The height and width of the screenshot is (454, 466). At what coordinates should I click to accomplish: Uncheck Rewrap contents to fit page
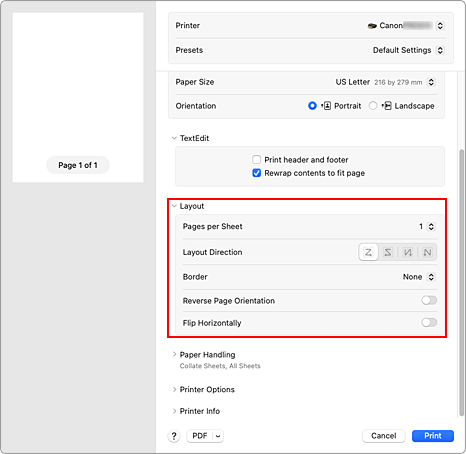256,173
